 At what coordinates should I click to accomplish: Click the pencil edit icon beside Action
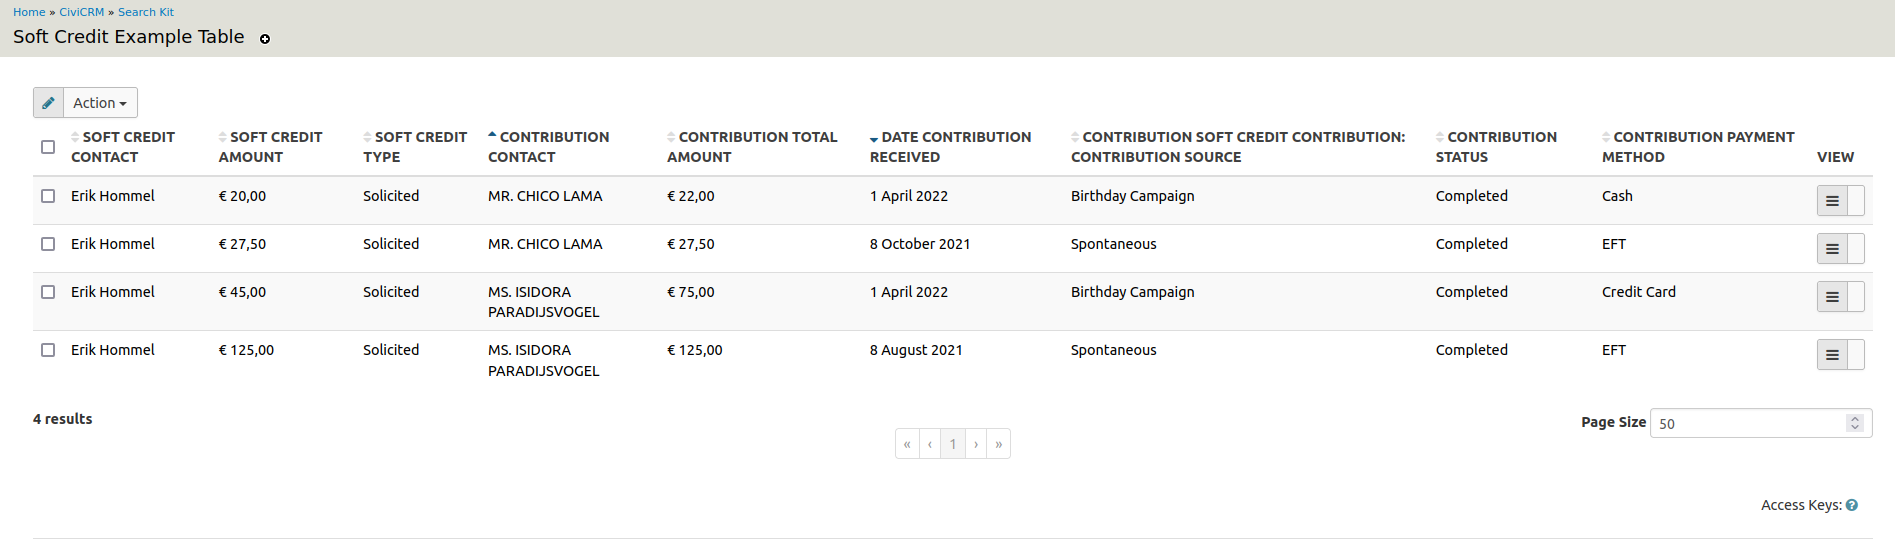coord(48,103)
